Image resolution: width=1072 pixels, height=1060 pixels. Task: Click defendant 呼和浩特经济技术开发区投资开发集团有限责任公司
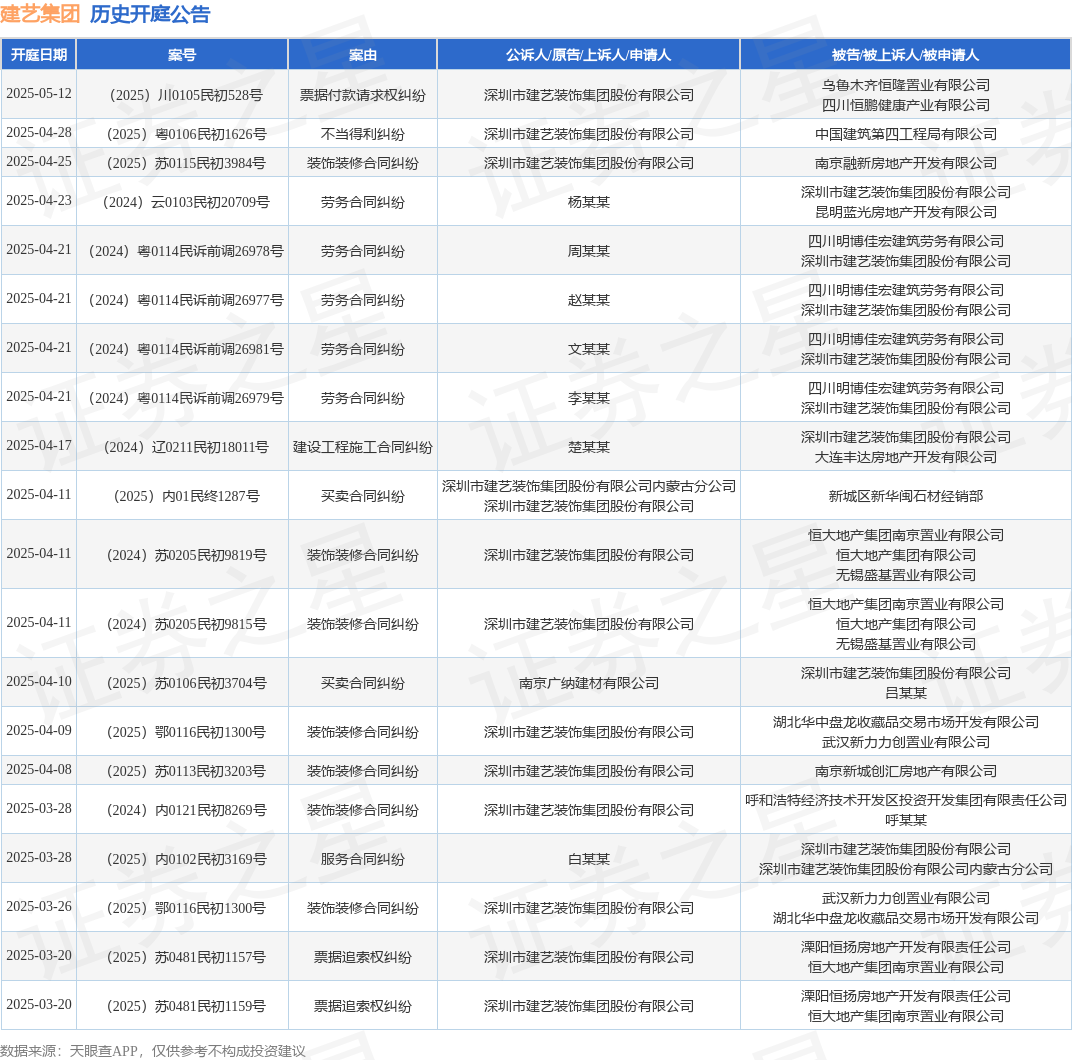tap(906, 800)
